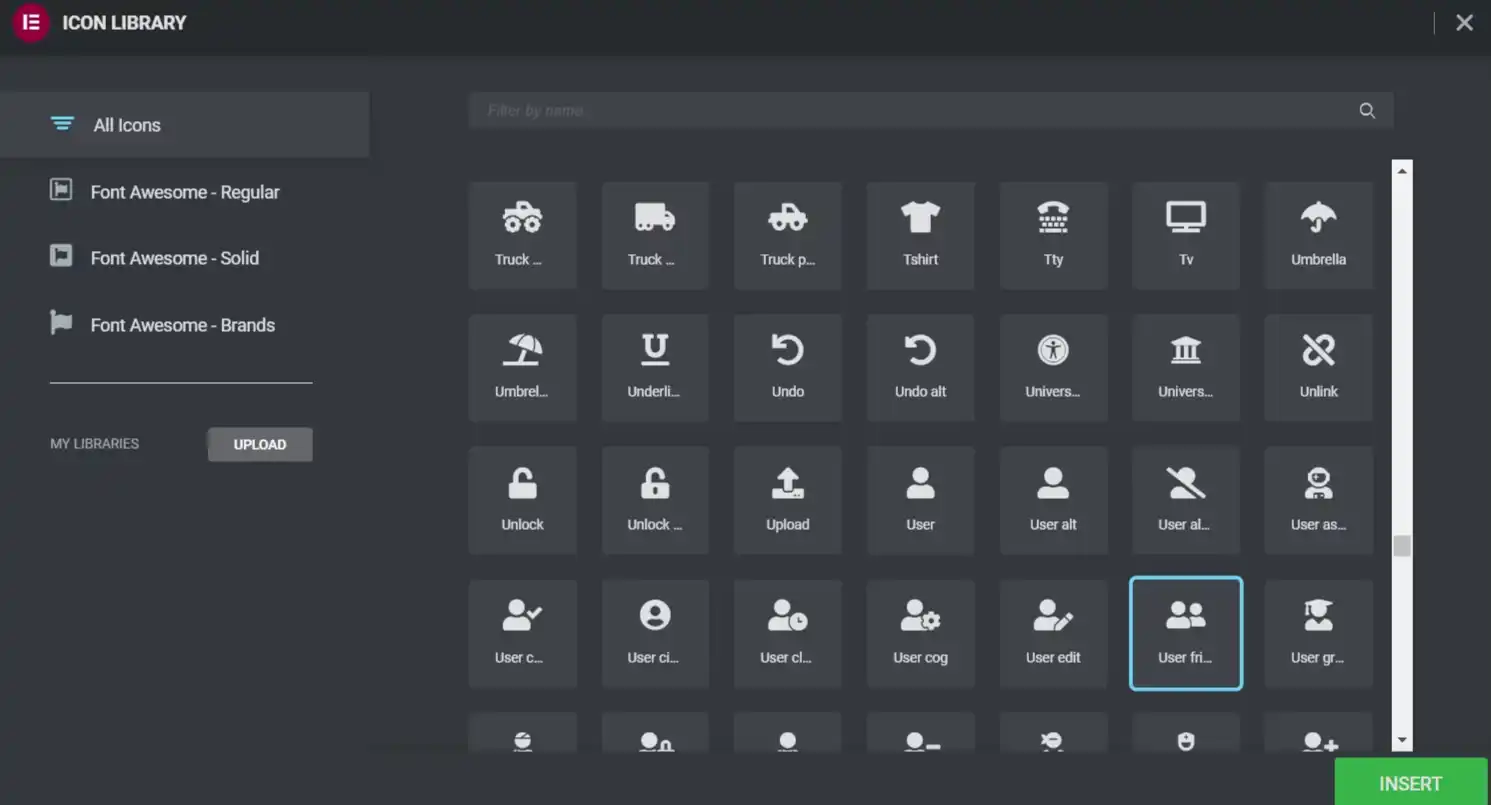Pick the slashed User alt icon tile
Image resolution: width=1491 pixels, height=805 pixels.
(x=1186, y=501)
